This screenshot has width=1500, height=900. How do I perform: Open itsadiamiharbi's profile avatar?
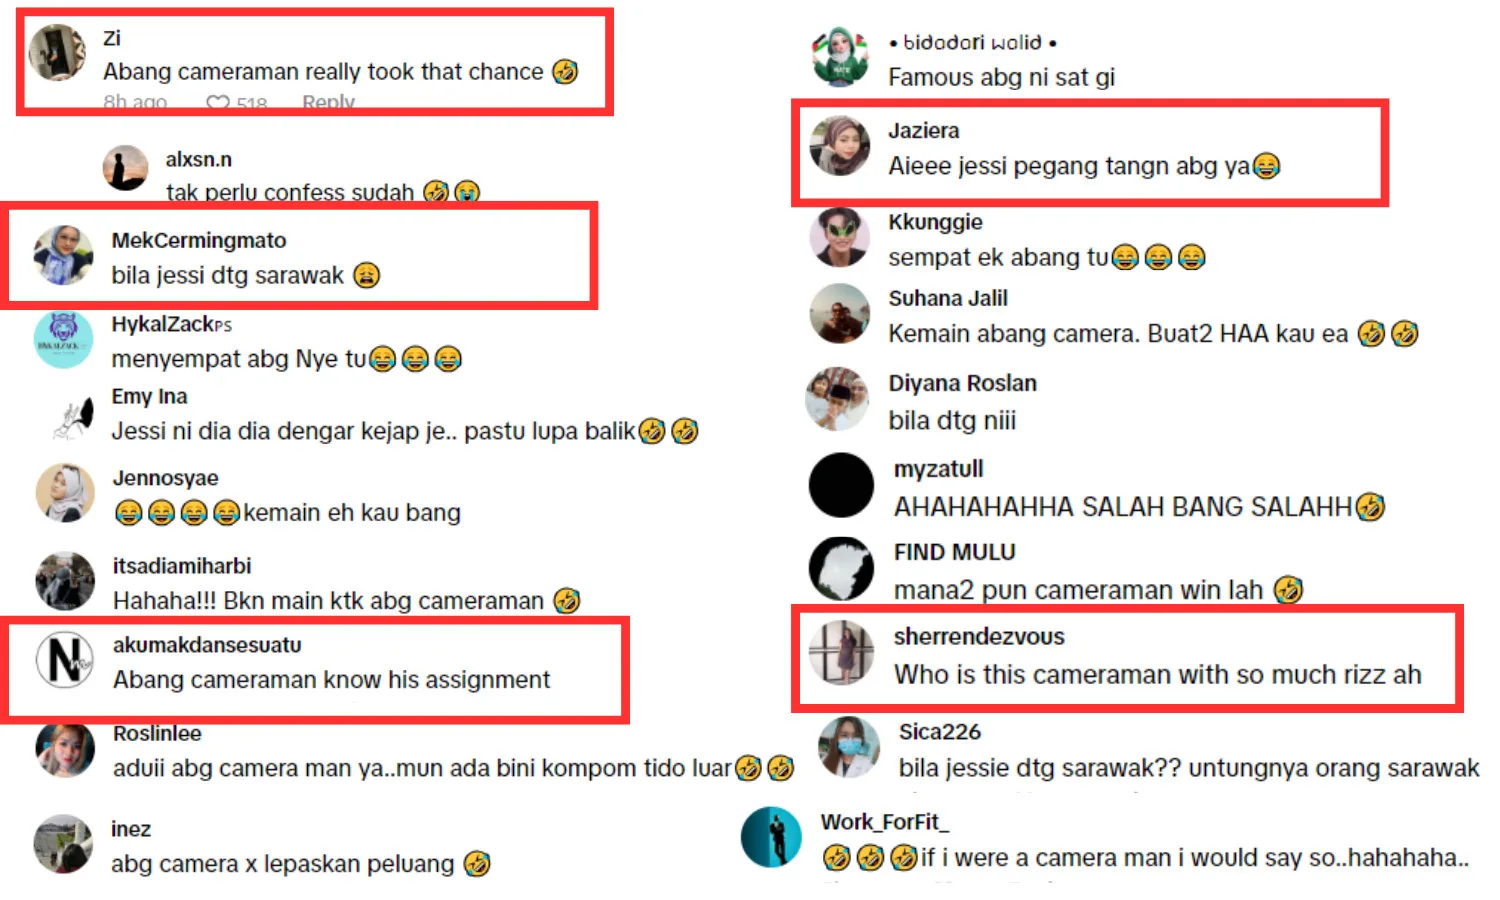click(65, 581)
